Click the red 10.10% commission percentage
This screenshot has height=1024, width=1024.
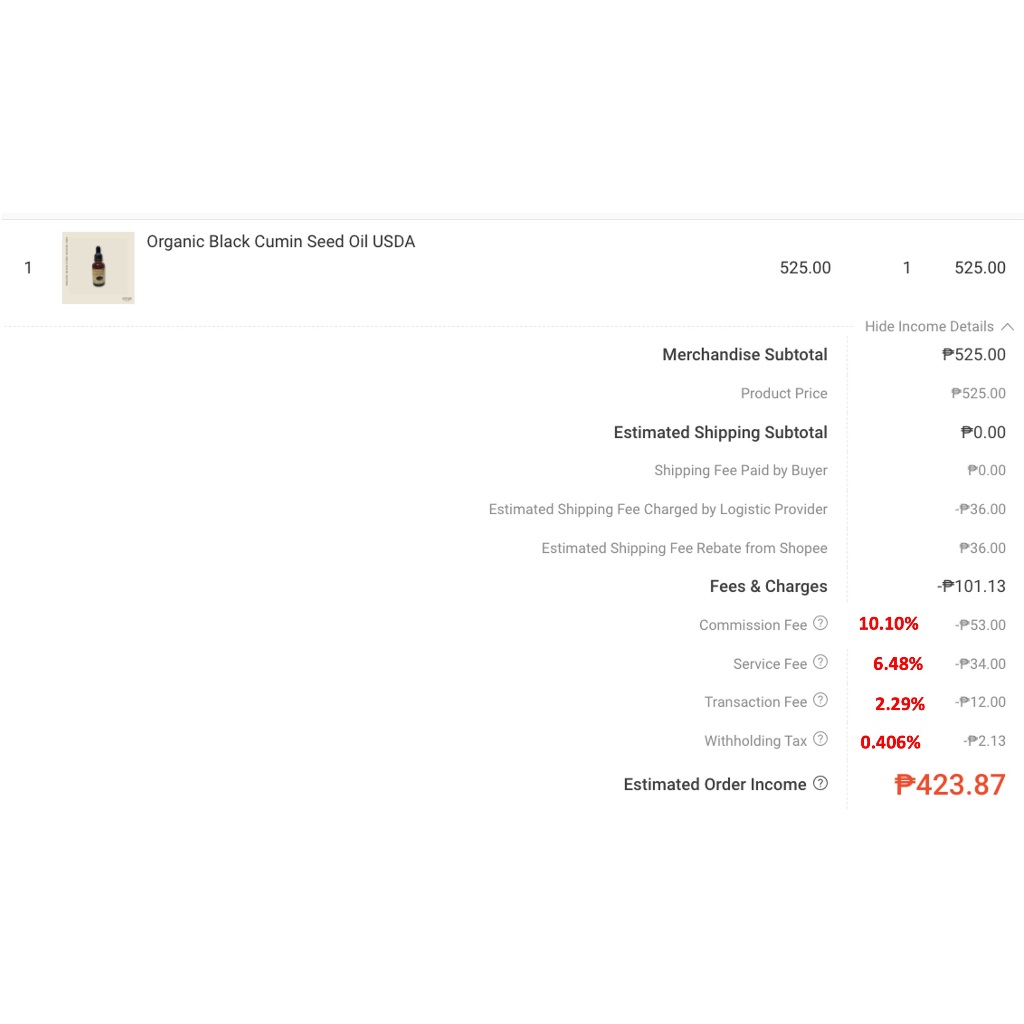[888, 624]
